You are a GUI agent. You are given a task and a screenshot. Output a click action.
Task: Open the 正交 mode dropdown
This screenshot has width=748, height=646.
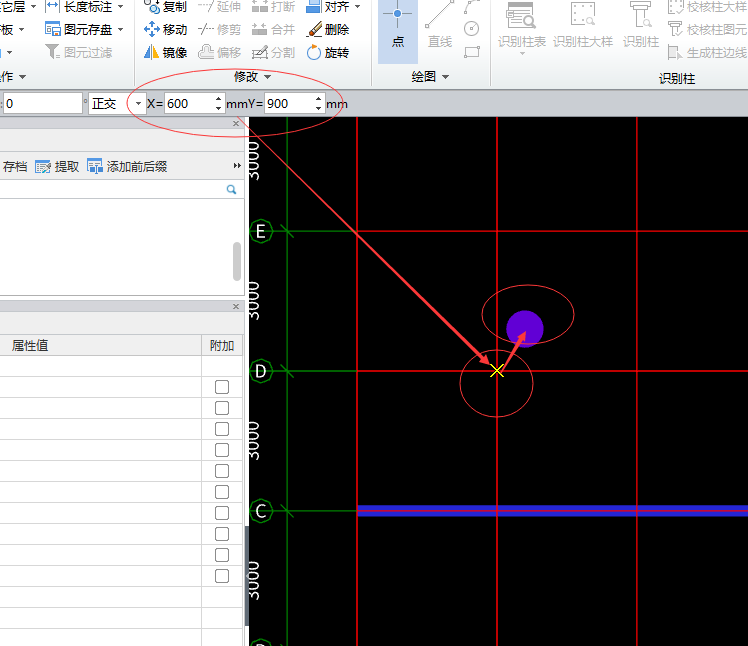click(x=138, y=104)
